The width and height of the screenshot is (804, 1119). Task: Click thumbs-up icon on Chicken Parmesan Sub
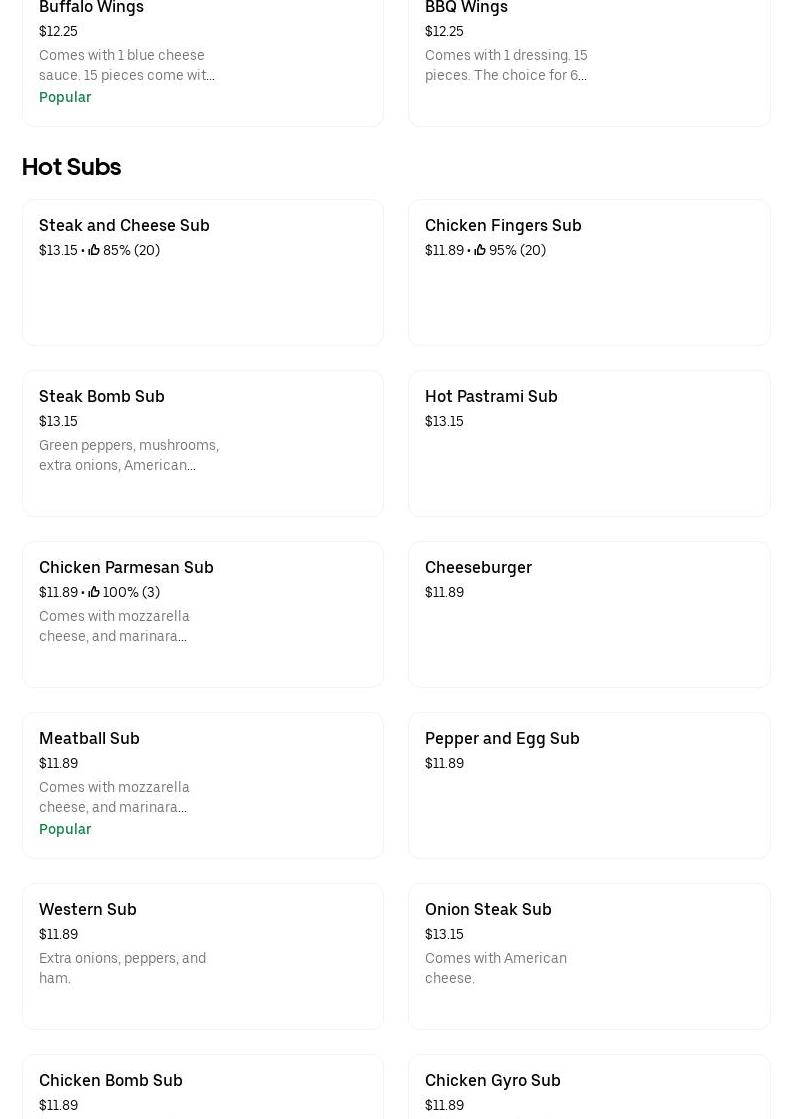click(x=94, y=592)
